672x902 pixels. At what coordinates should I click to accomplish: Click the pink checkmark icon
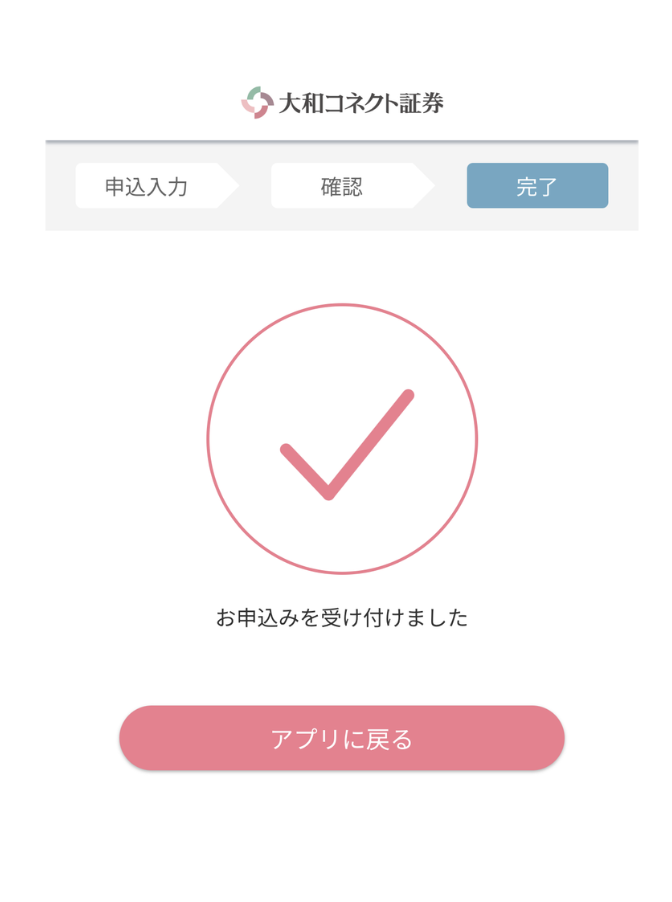346,444
